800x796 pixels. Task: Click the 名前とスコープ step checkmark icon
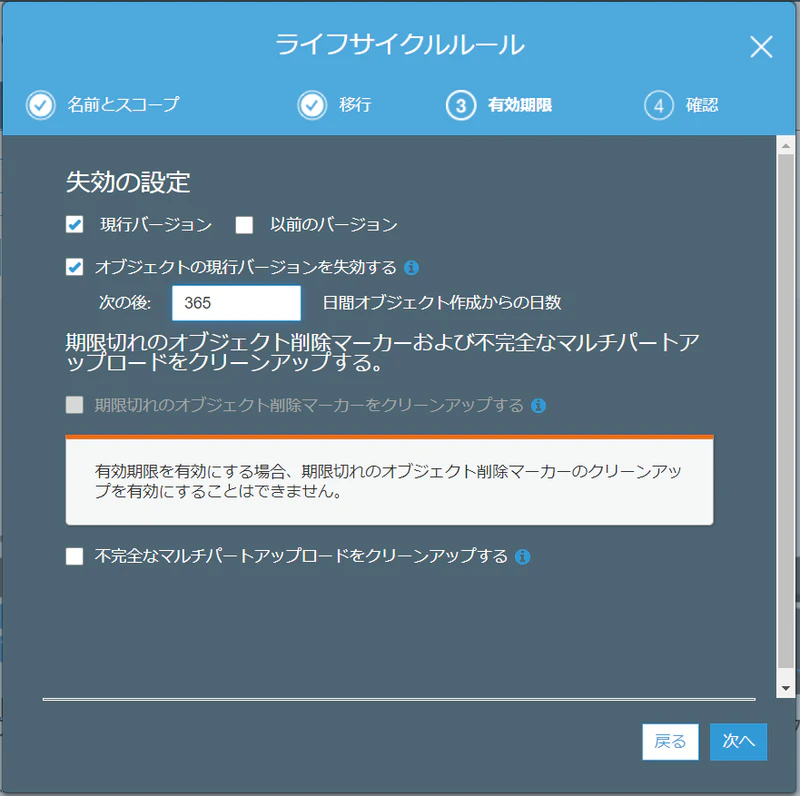tap(41, 105)
